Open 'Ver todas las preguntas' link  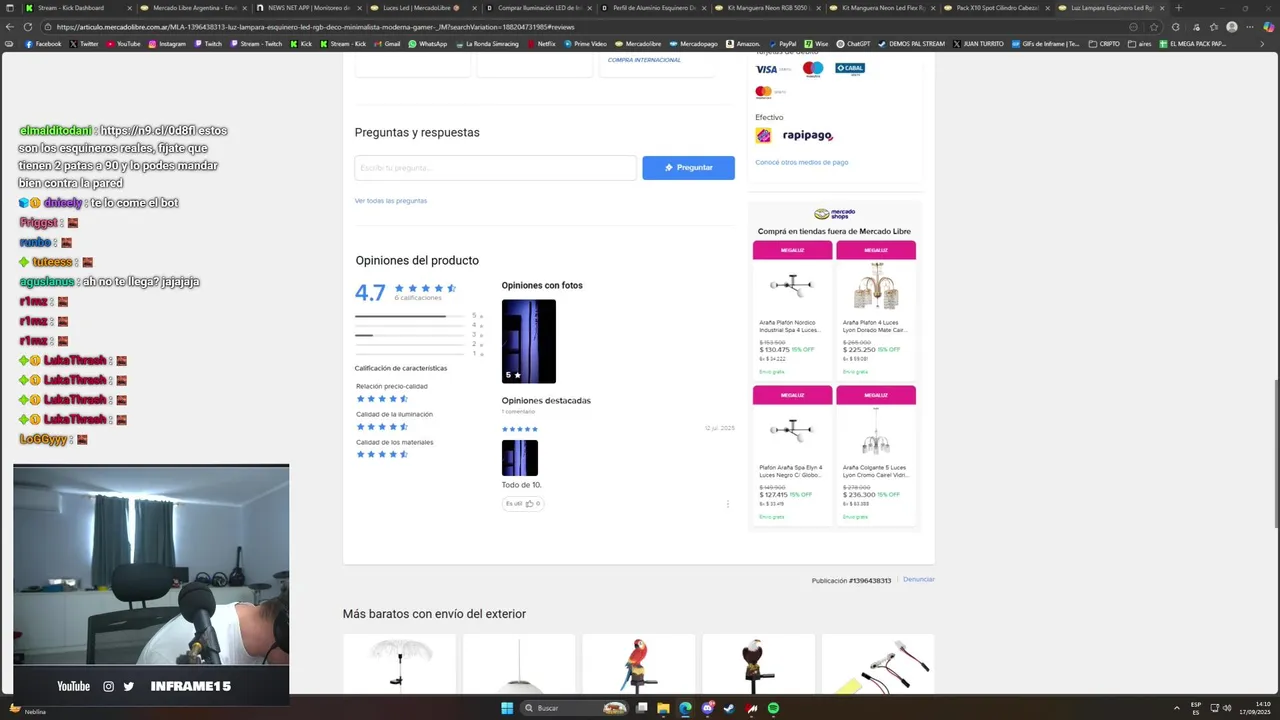[x=390, y=201]
